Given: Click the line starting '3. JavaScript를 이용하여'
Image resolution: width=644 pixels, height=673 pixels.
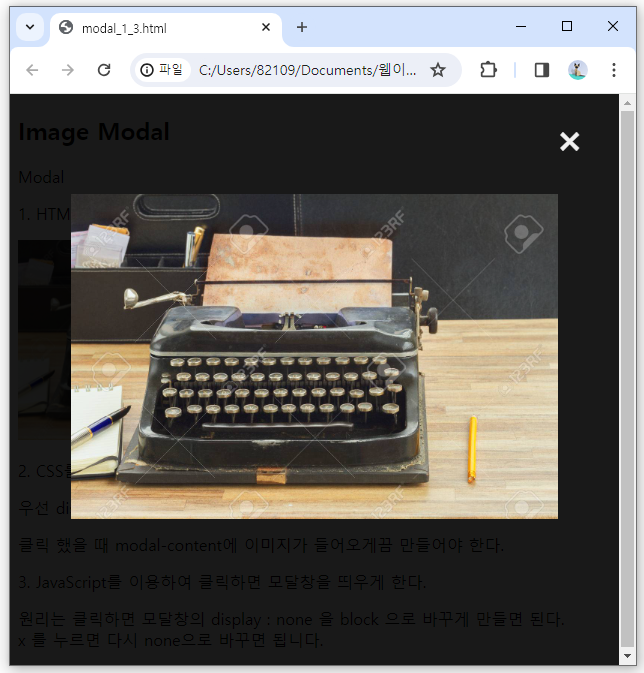Looking at the screenshot, I should tap(222, 582).
